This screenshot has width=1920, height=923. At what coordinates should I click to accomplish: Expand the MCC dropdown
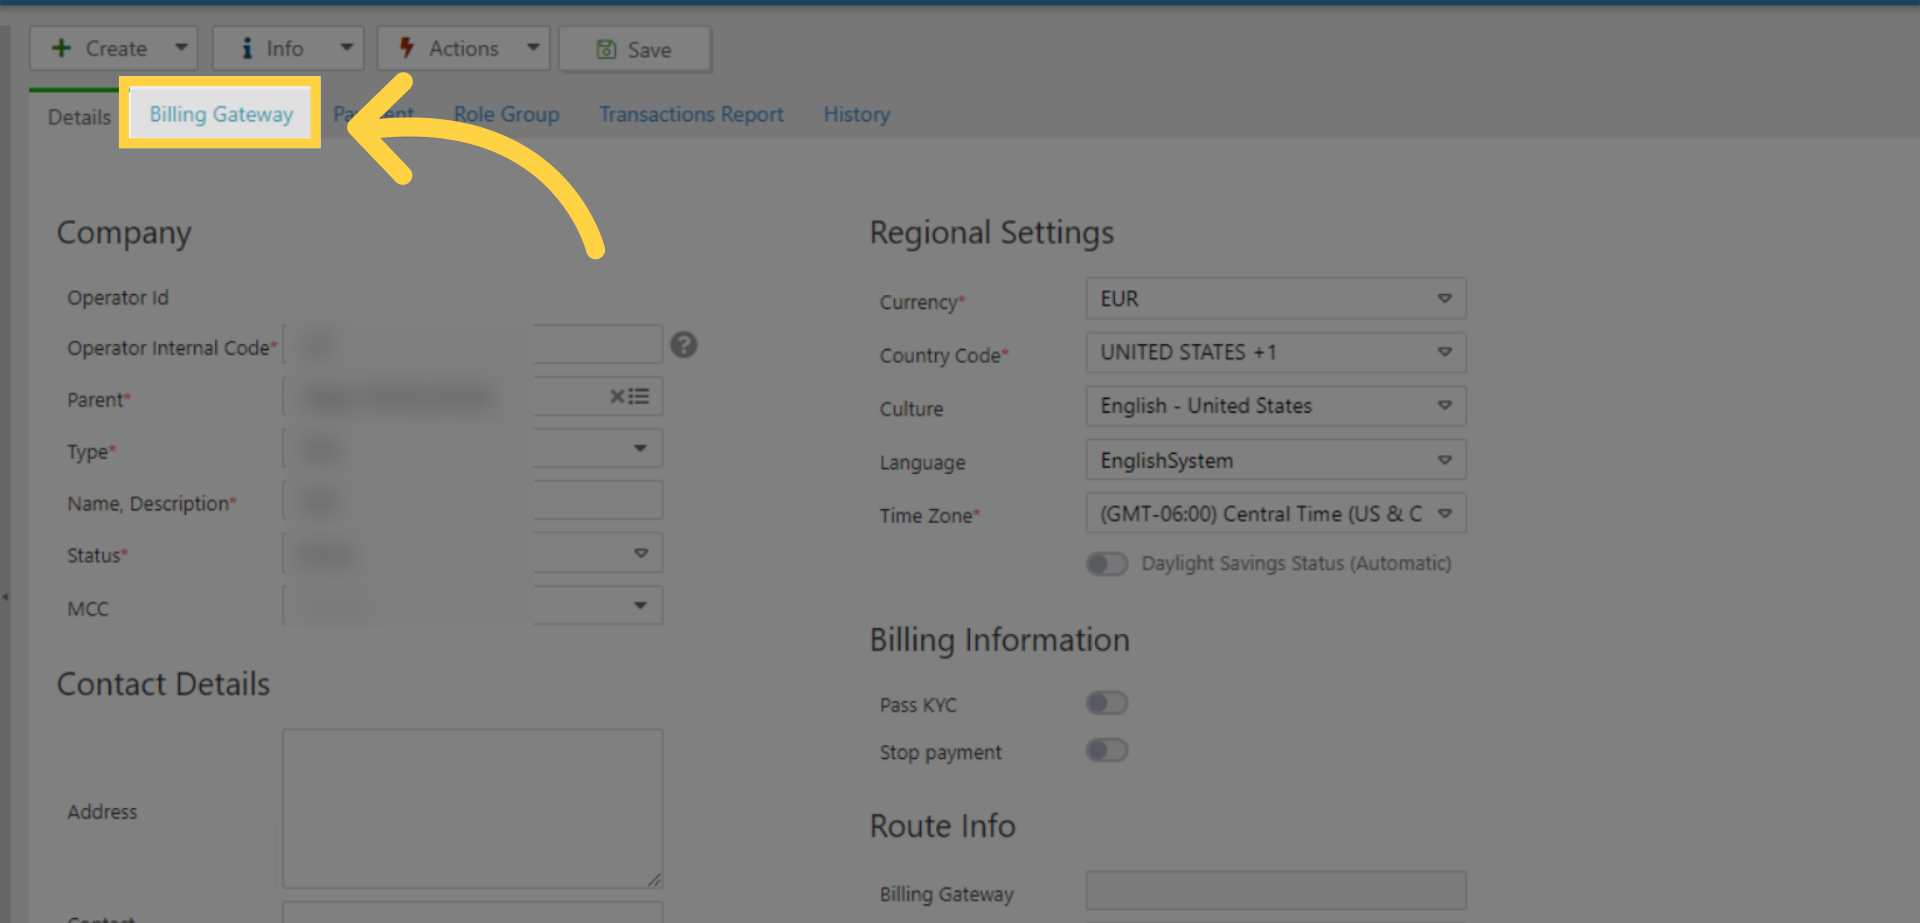640,605
